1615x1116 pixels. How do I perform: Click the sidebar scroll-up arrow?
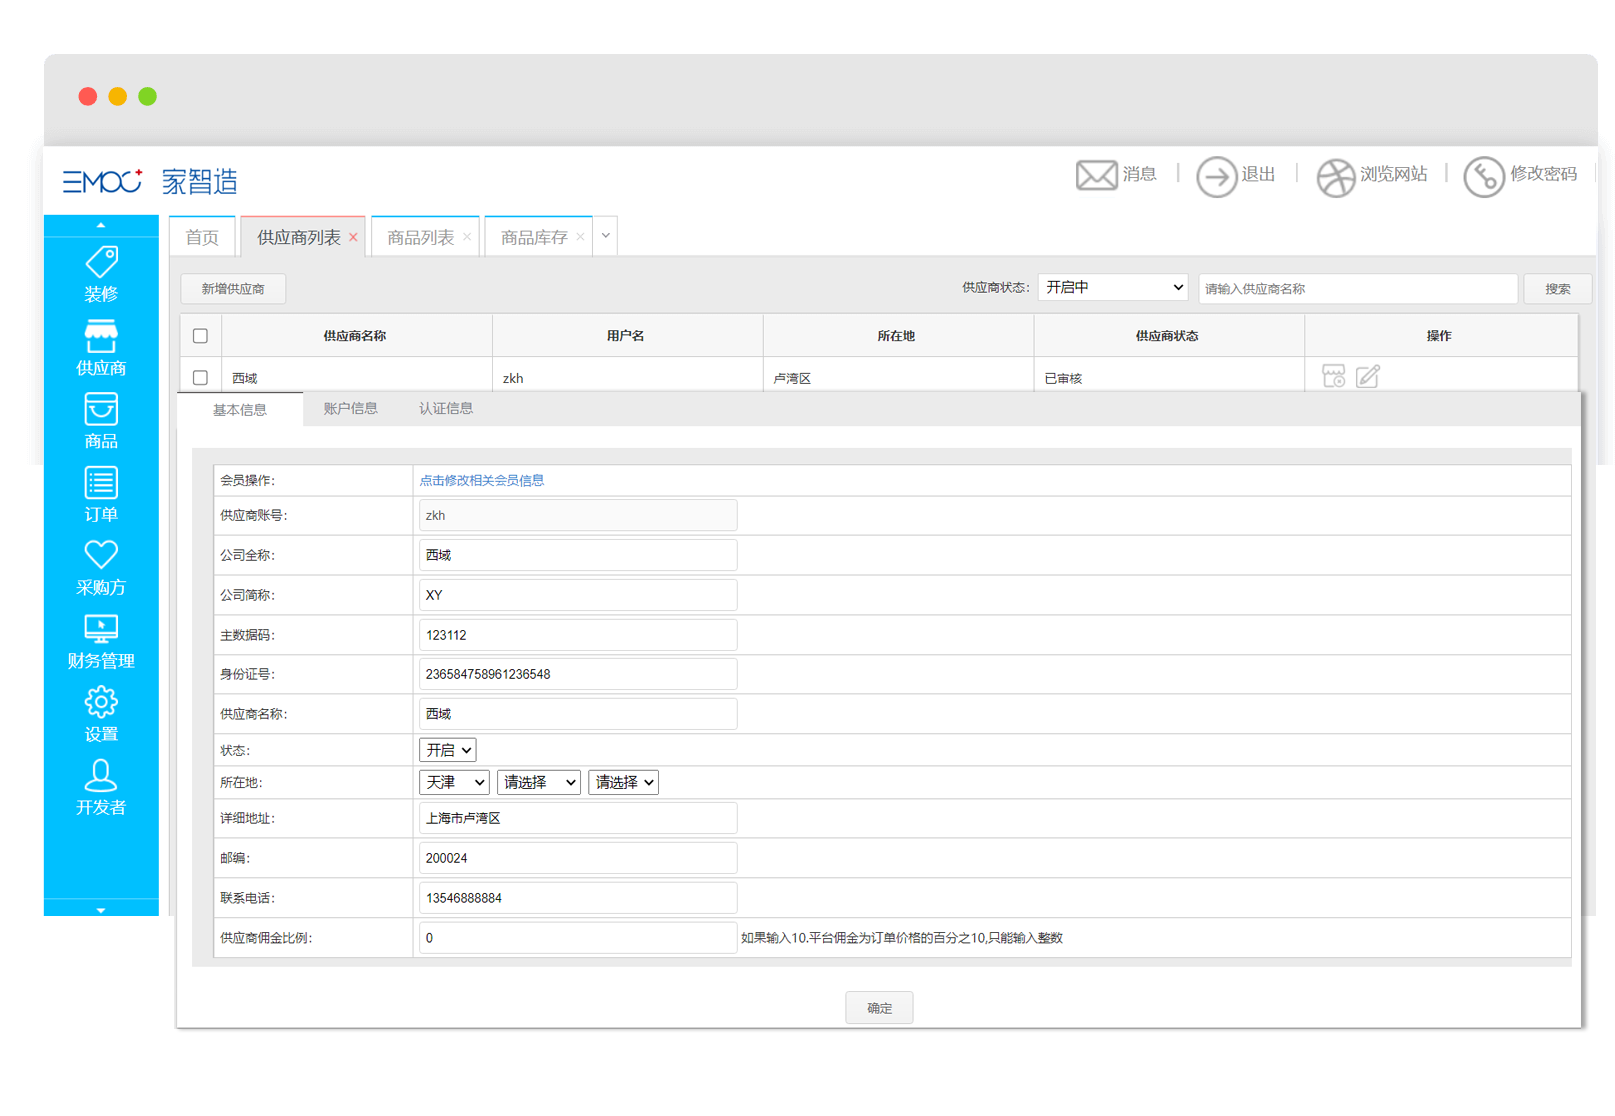101,225
